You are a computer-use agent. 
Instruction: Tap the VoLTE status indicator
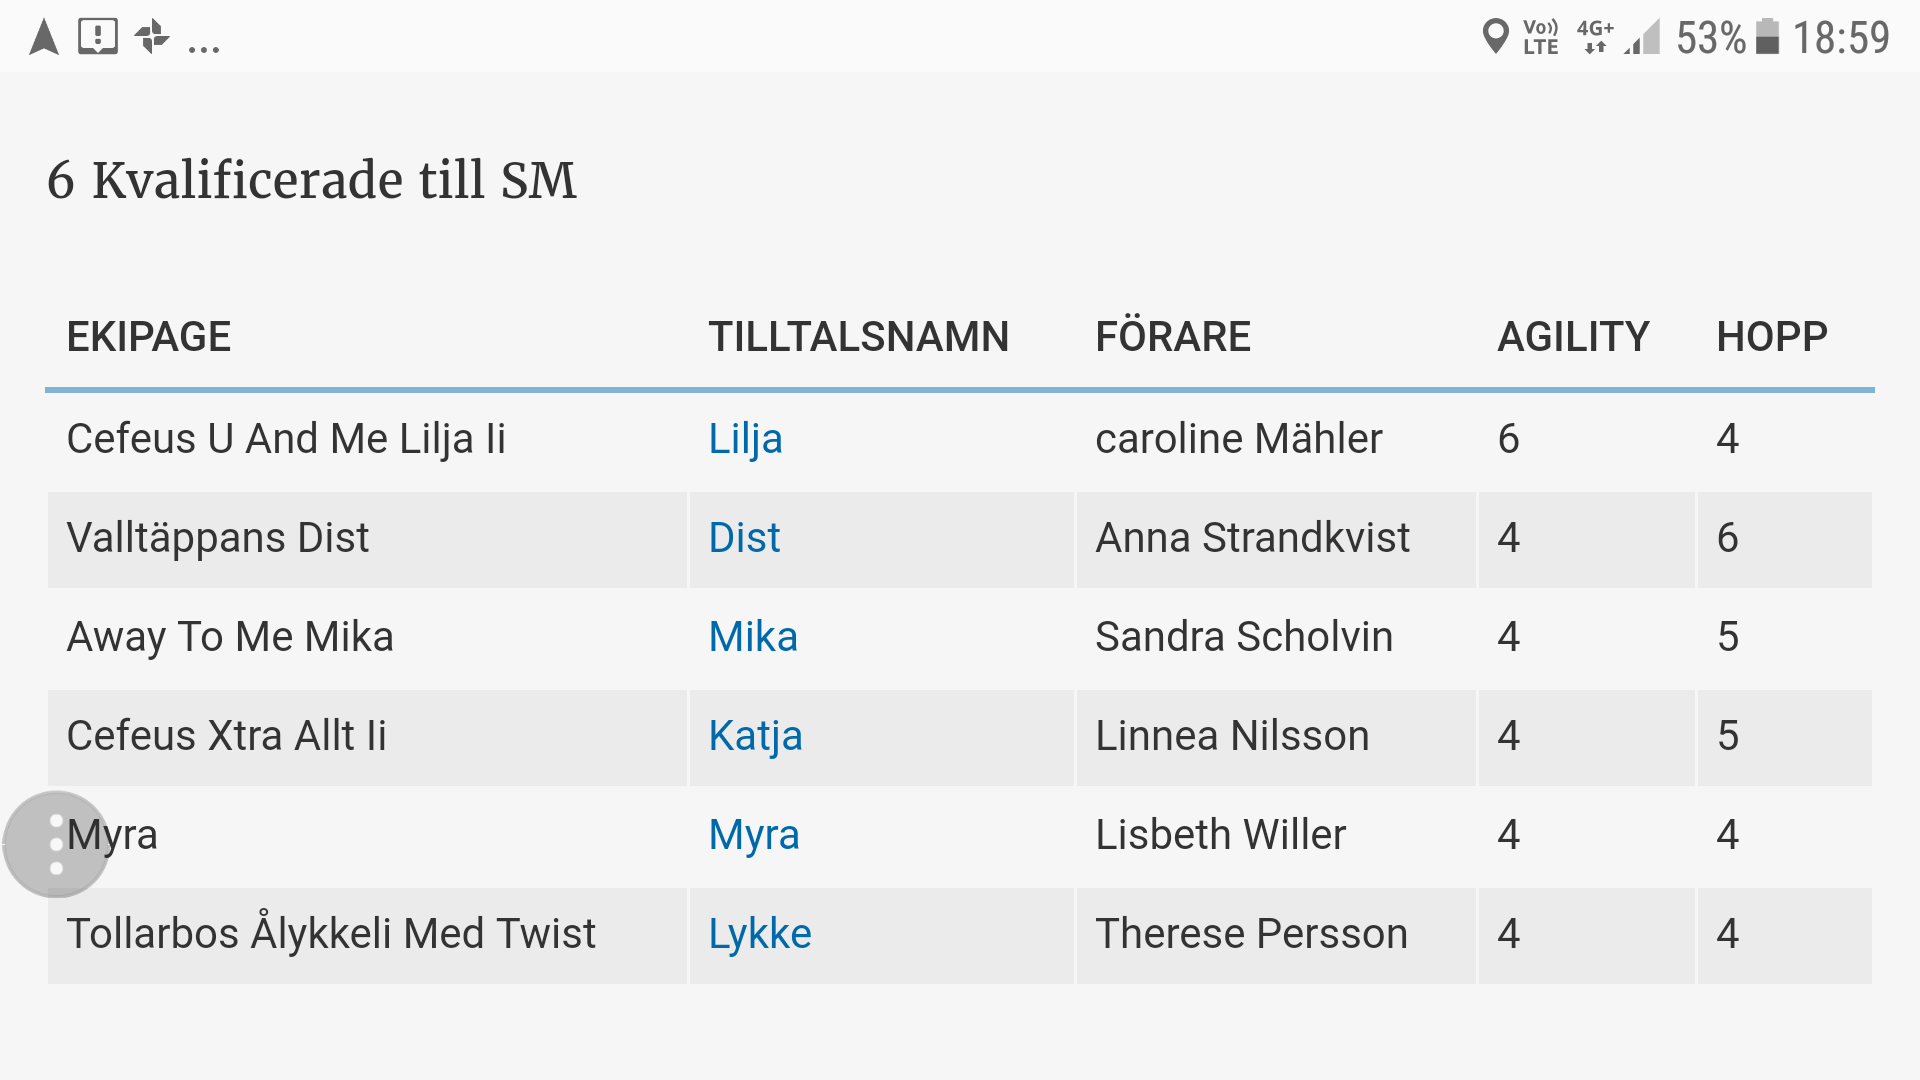(x=1540, y=37)
